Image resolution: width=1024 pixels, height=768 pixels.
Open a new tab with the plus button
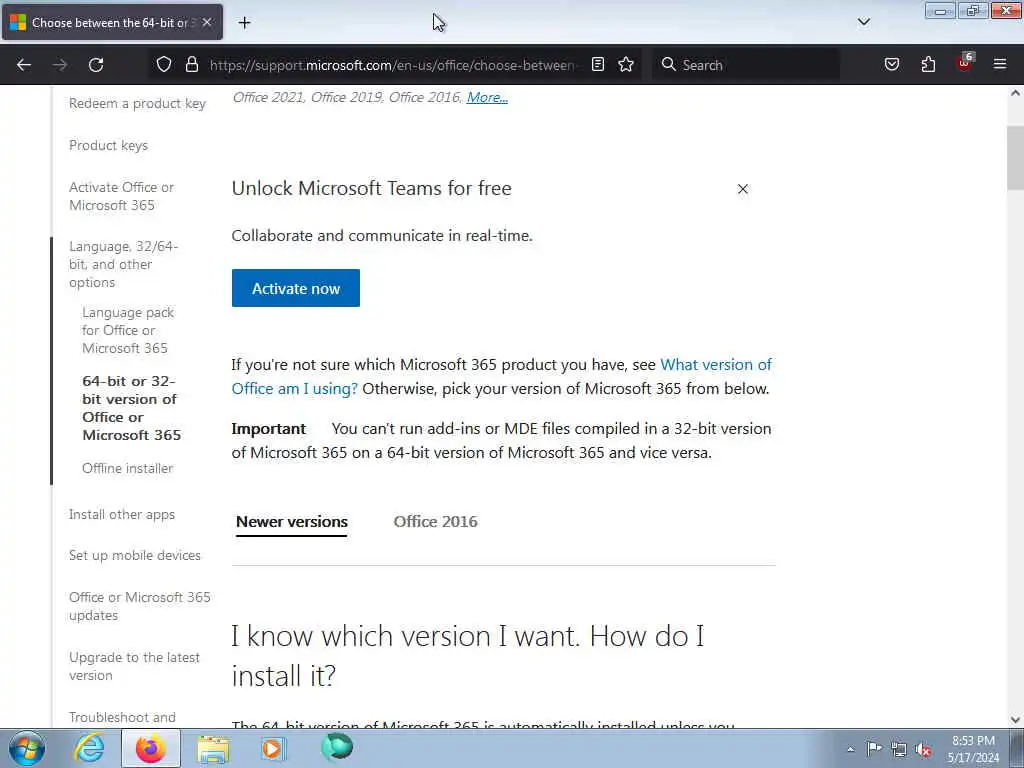point(244,23)
